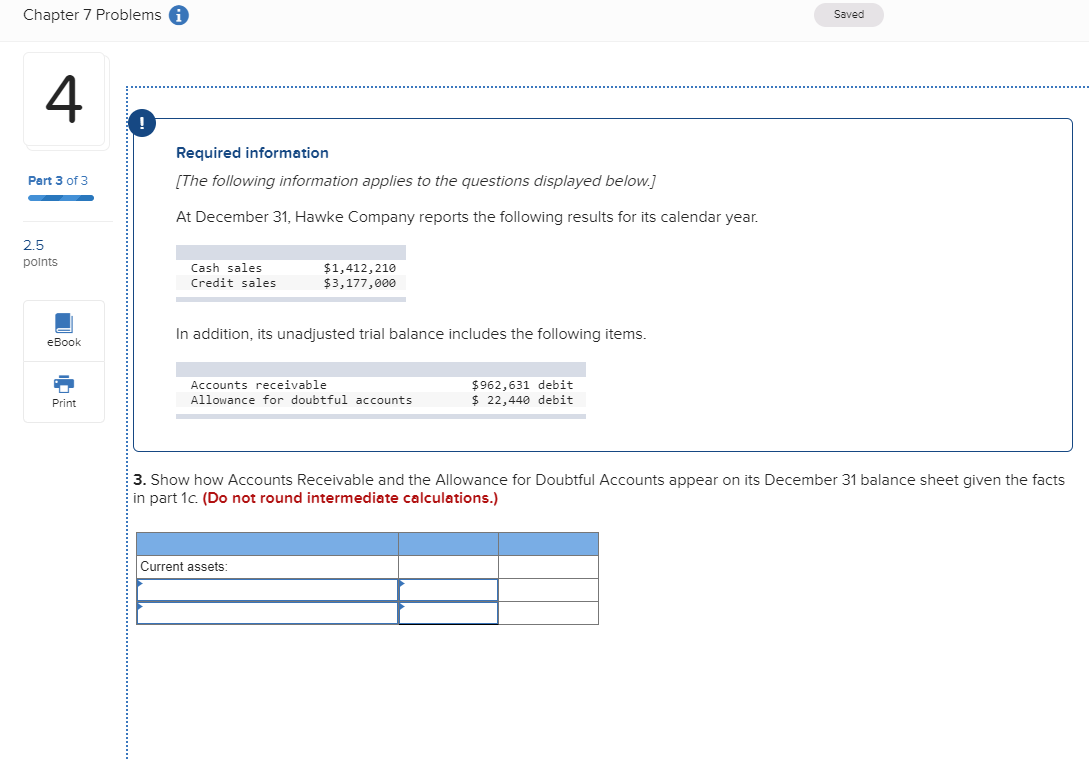Click the info icon beside Chapter 7 Problems
Viewport: 1089px width, 759px height.
point(177,15)
